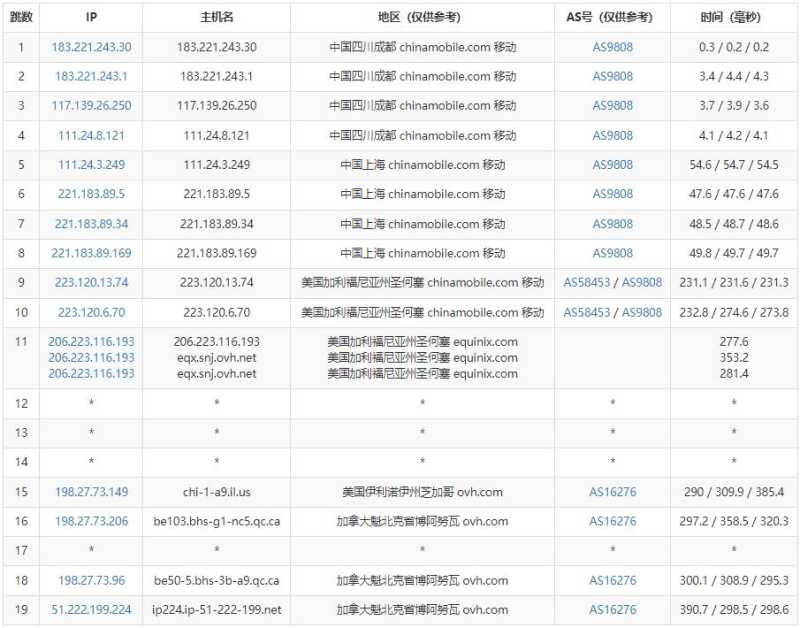This screenshot has width=800, height=628.
Task: Click the 跳数 column header
Action: [21, 17]
